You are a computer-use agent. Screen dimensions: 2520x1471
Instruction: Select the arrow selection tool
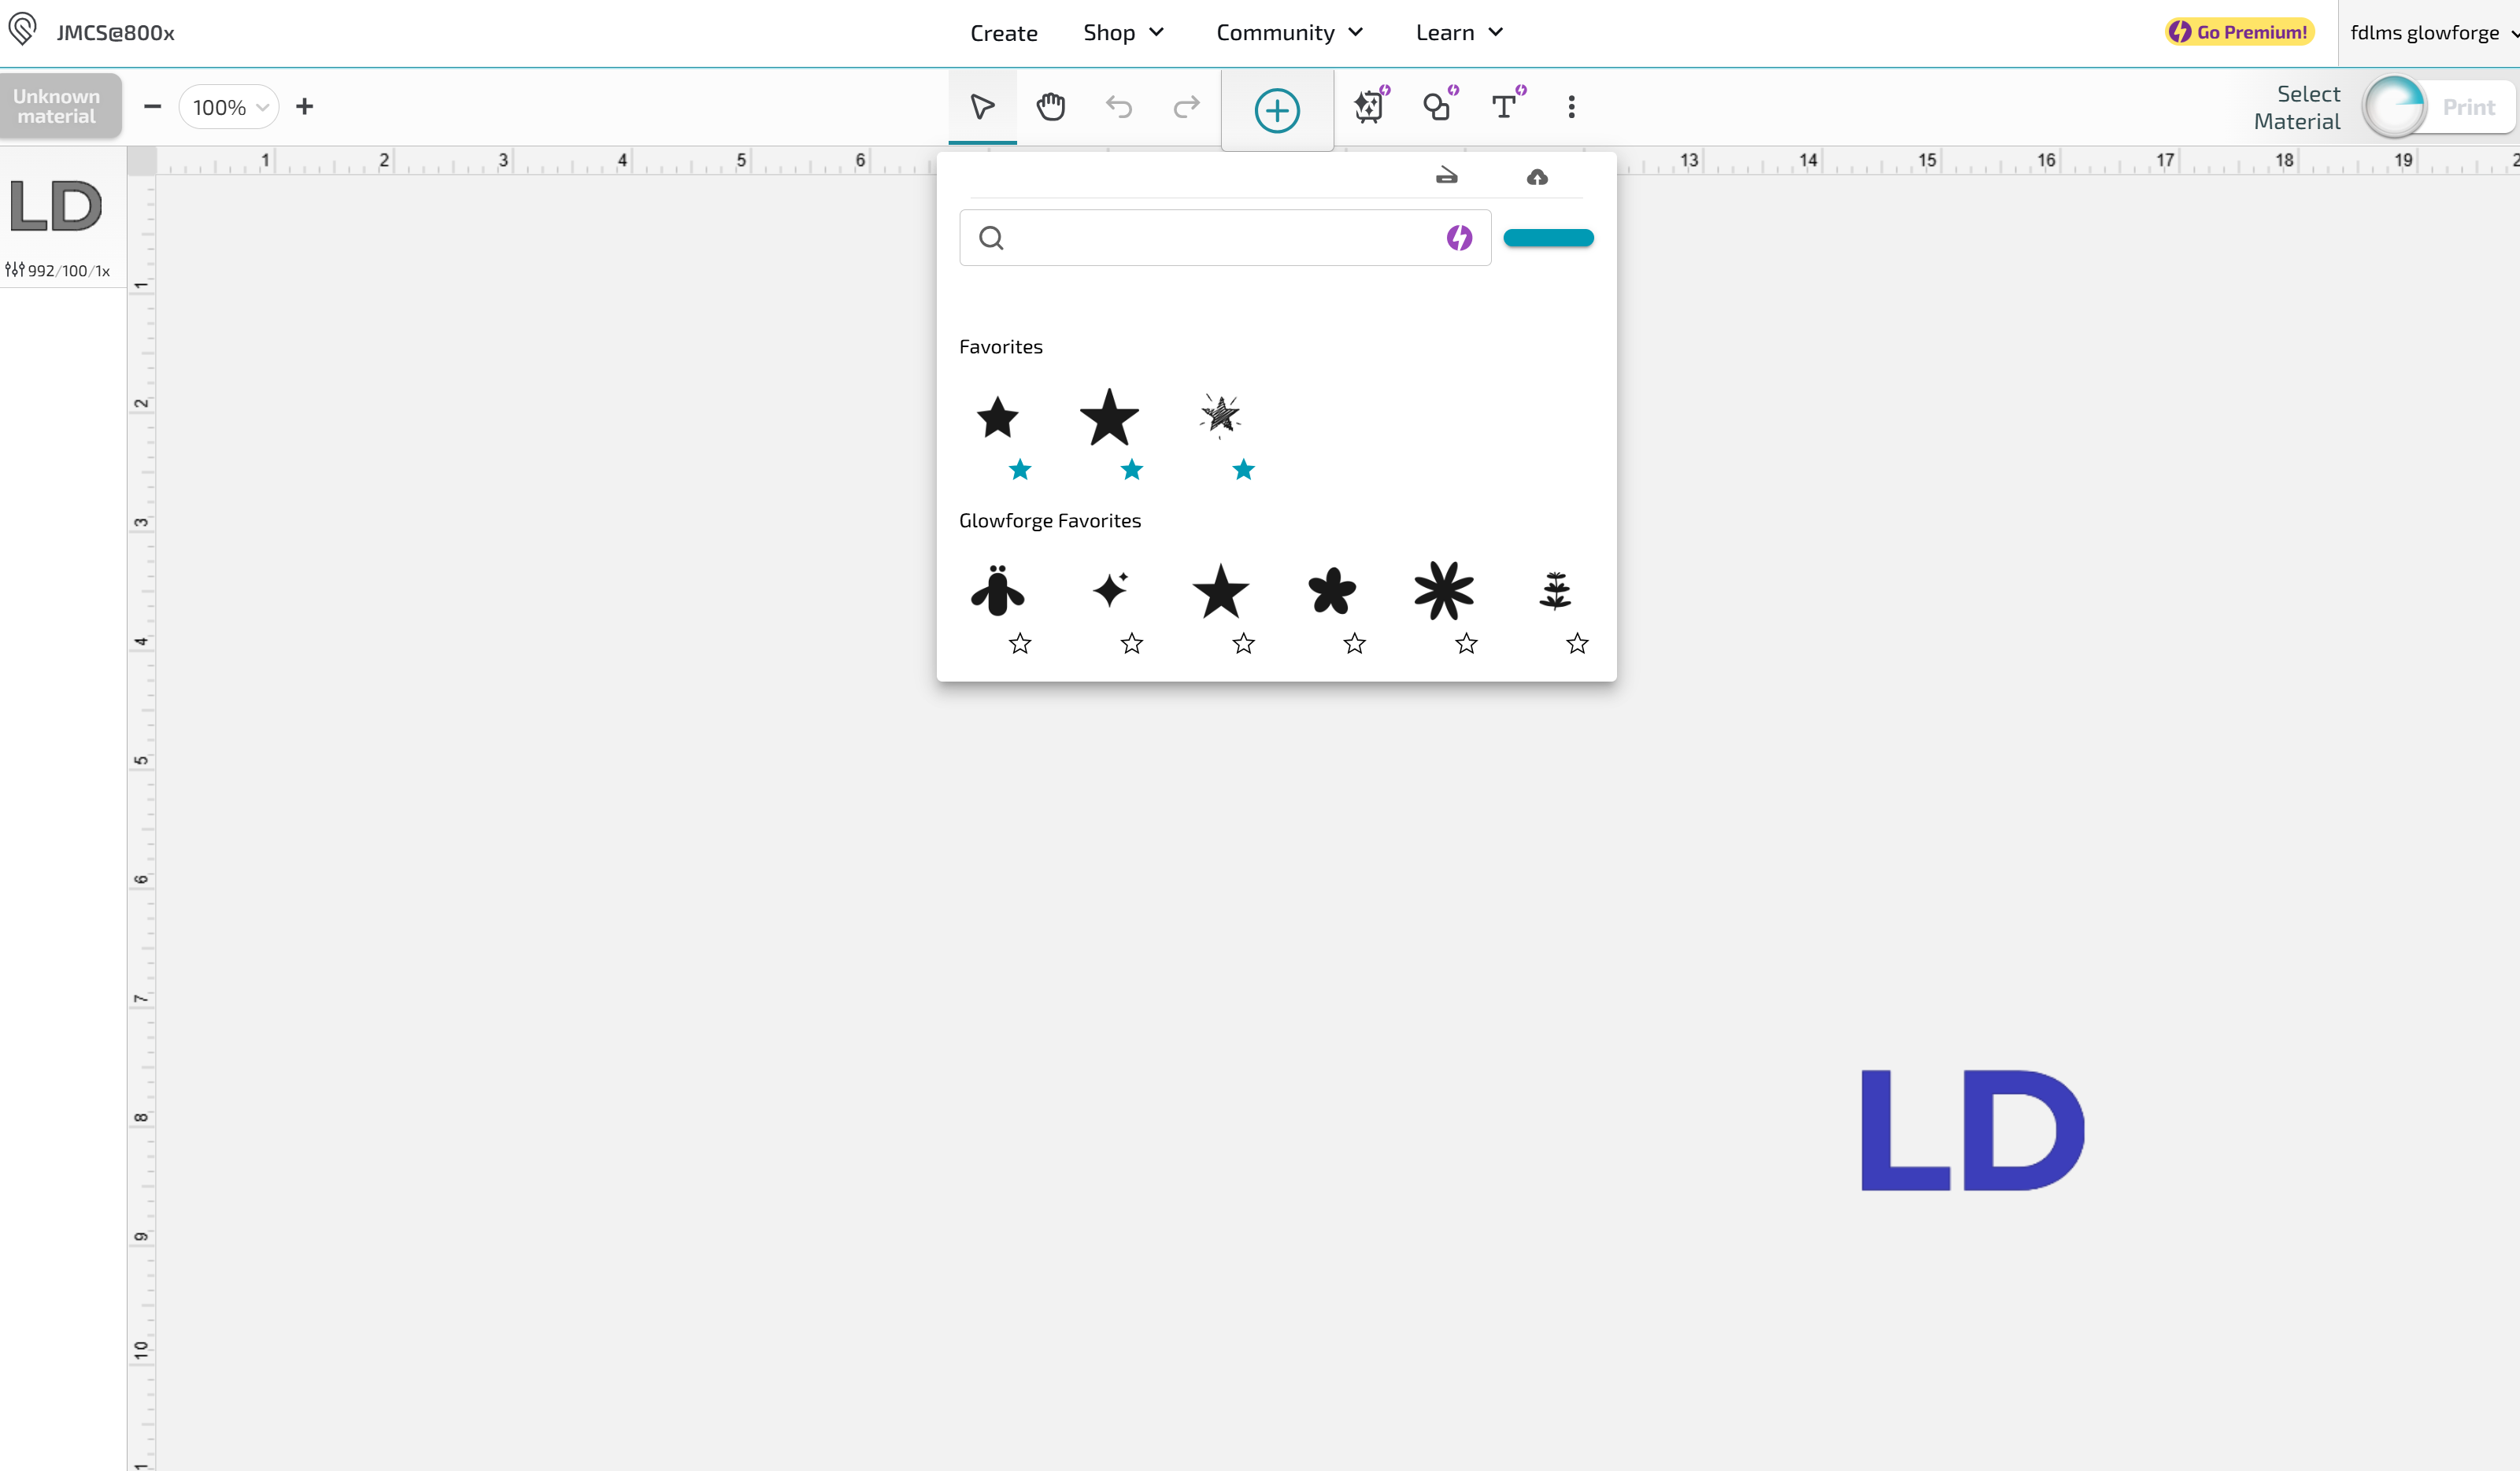click(x=982, y=107)
